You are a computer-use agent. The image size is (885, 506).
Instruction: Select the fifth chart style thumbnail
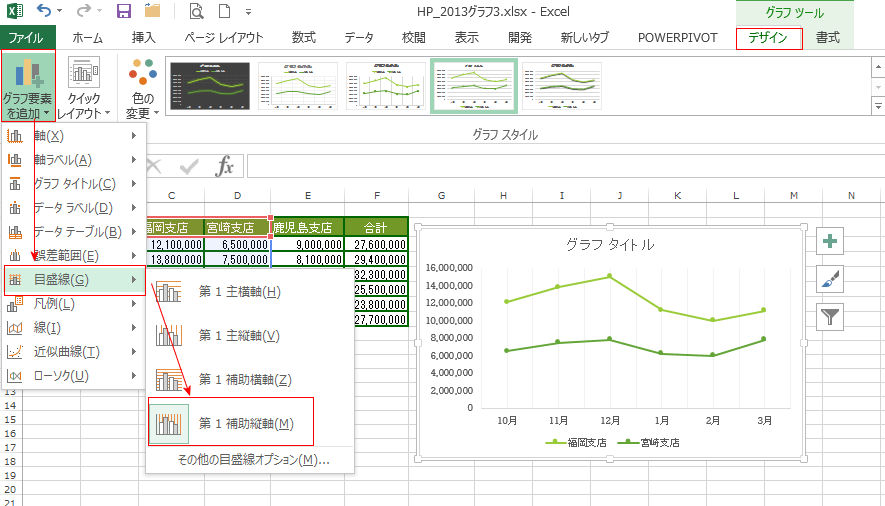(562, 86)
